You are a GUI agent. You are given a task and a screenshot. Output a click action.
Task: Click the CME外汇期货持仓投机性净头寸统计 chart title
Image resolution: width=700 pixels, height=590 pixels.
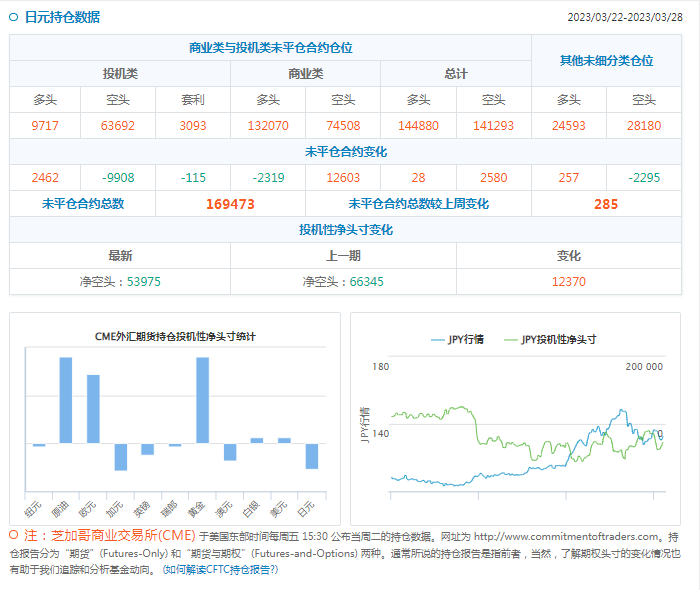point(175,336)
